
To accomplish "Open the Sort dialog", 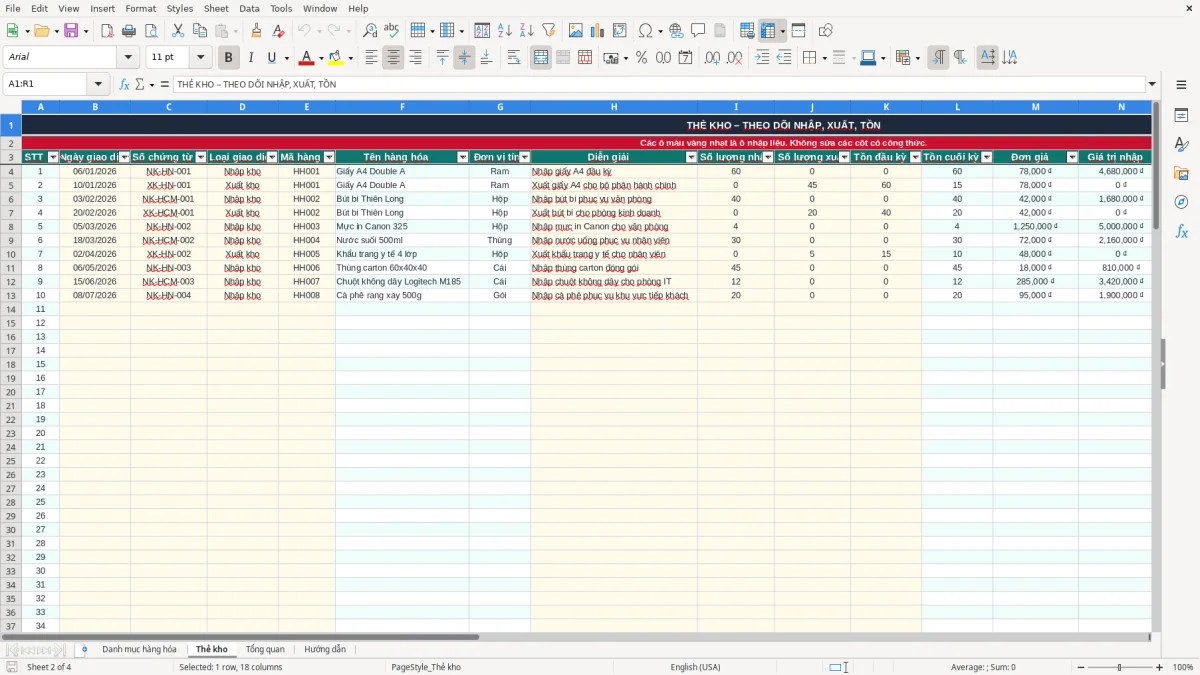I will (x=482, y=31).
